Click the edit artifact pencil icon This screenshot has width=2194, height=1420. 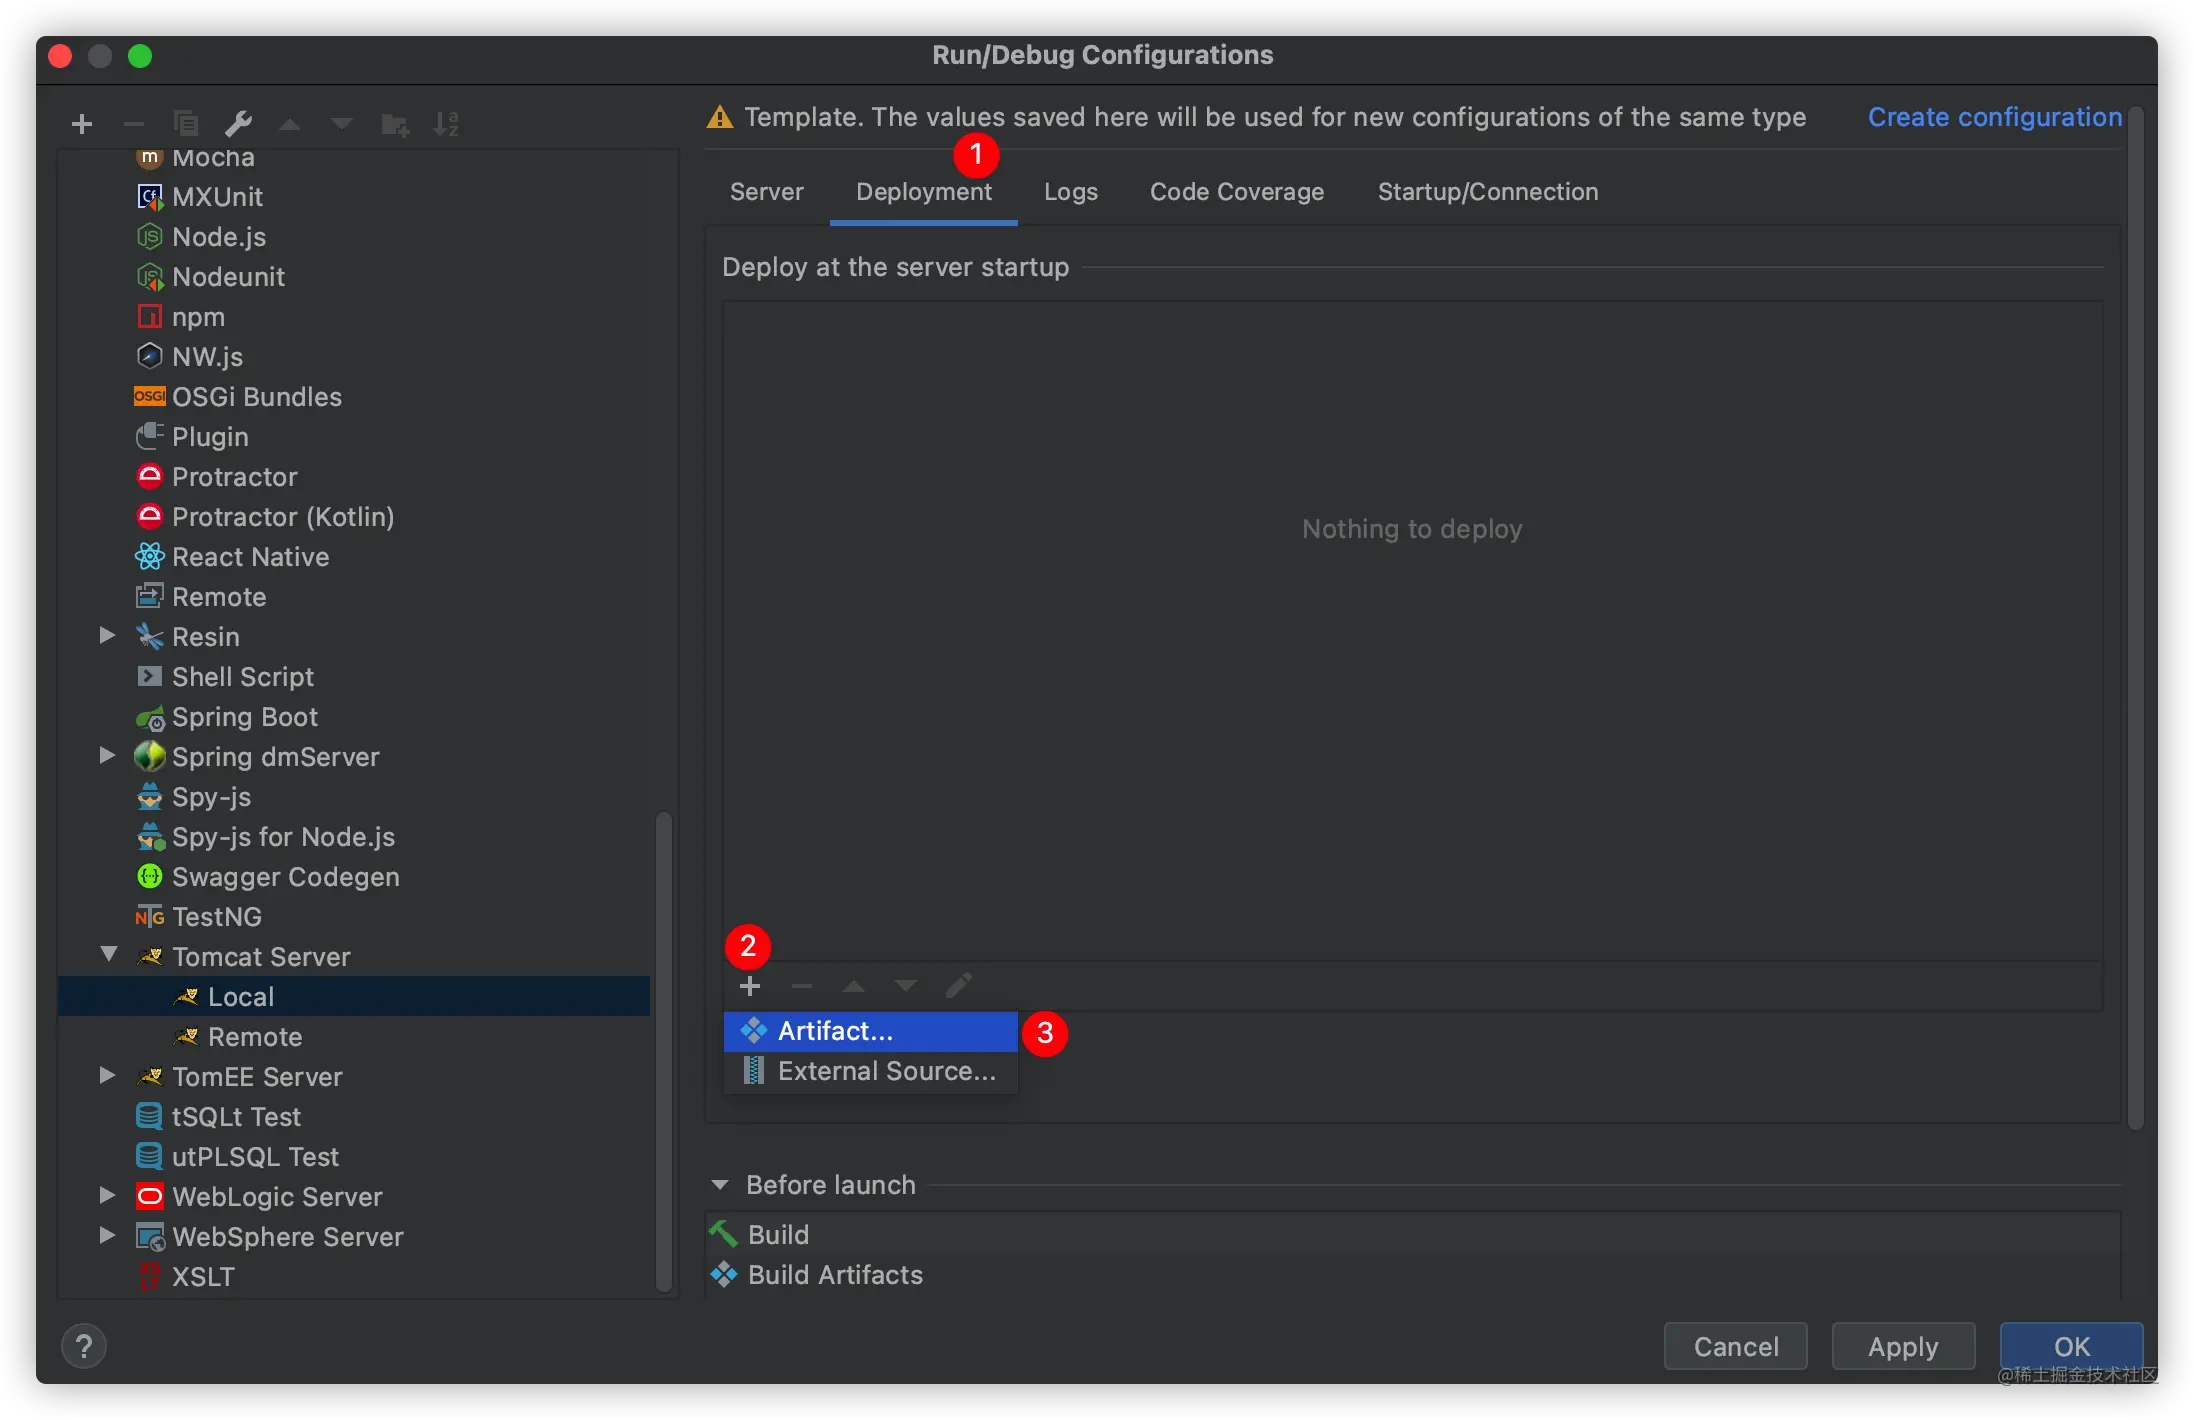(x=958, y=986)
